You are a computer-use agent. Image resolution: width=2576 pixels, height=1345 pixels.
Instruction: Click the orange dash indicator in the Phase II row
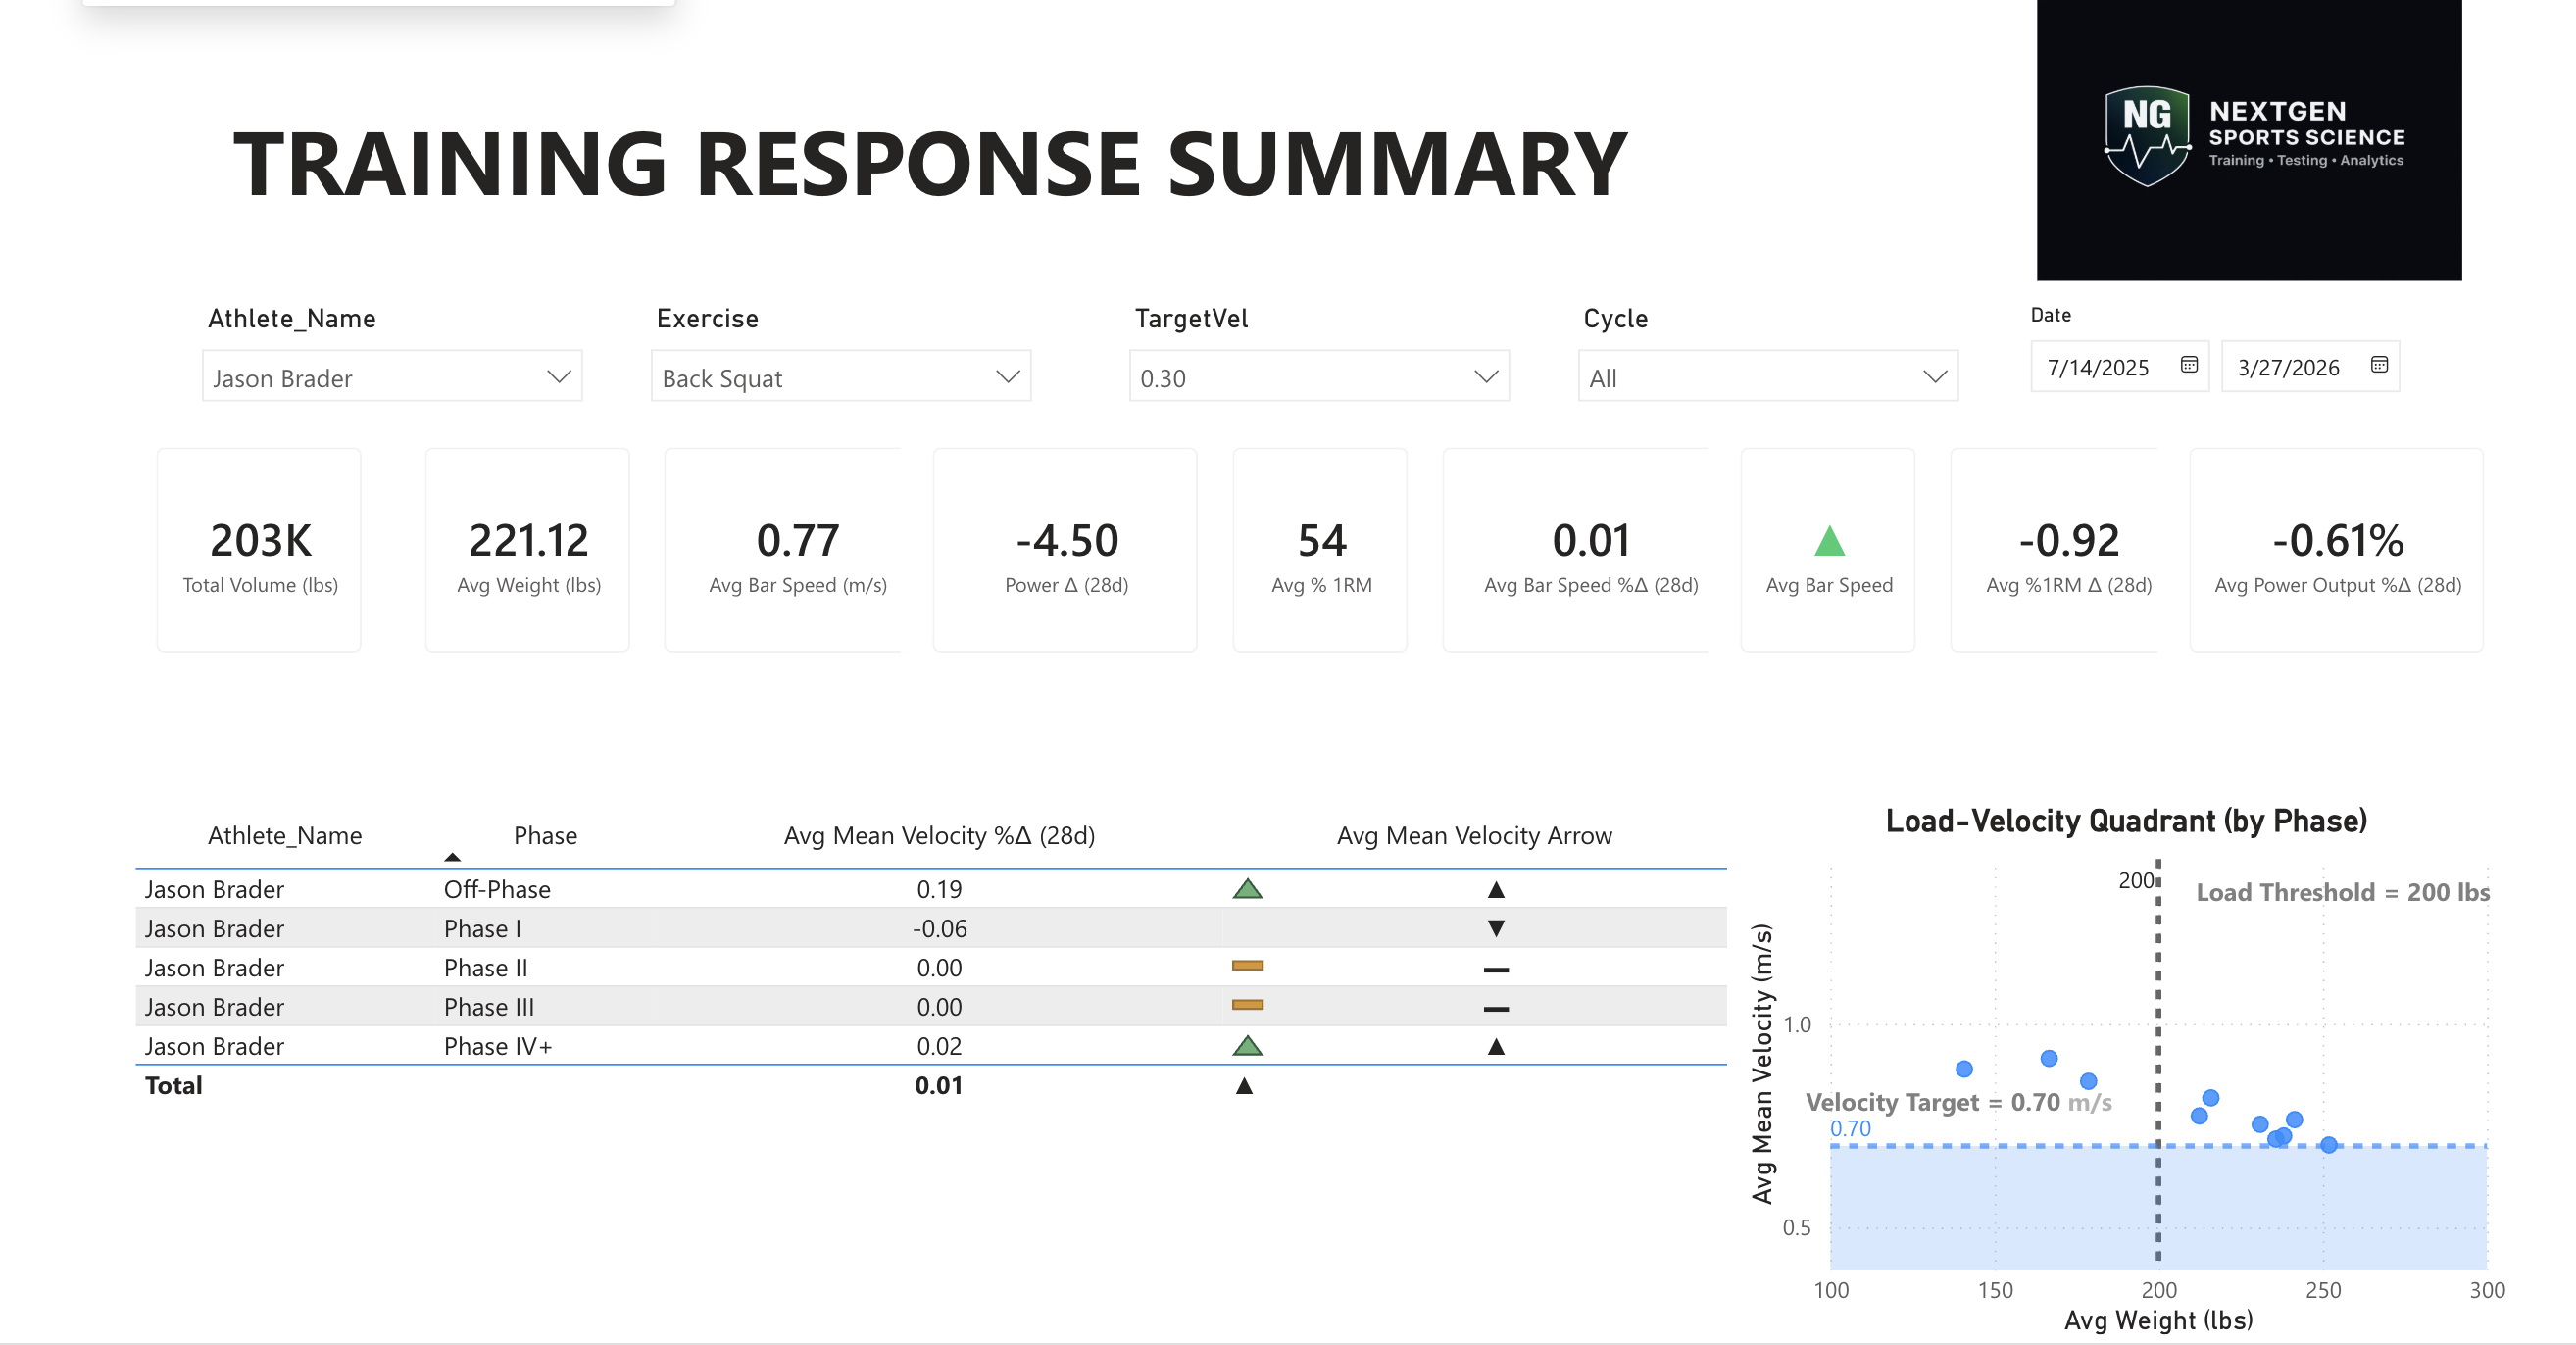[x=1247, y=967]
